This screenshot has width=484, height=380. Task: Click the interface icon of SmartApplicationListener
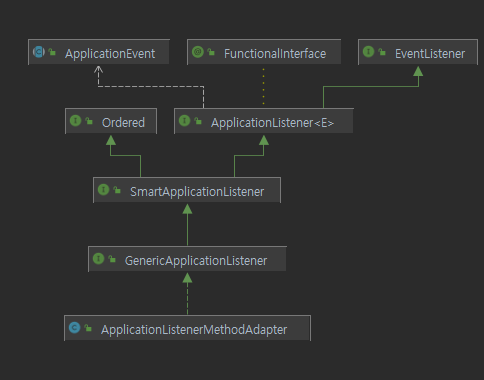103,190
